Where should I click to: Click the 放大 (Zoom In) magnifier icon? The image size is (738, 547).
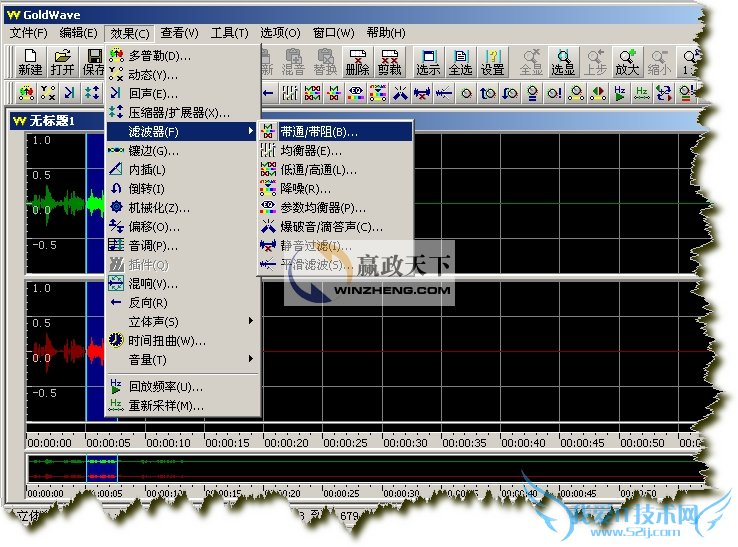(x=627, y=61)
